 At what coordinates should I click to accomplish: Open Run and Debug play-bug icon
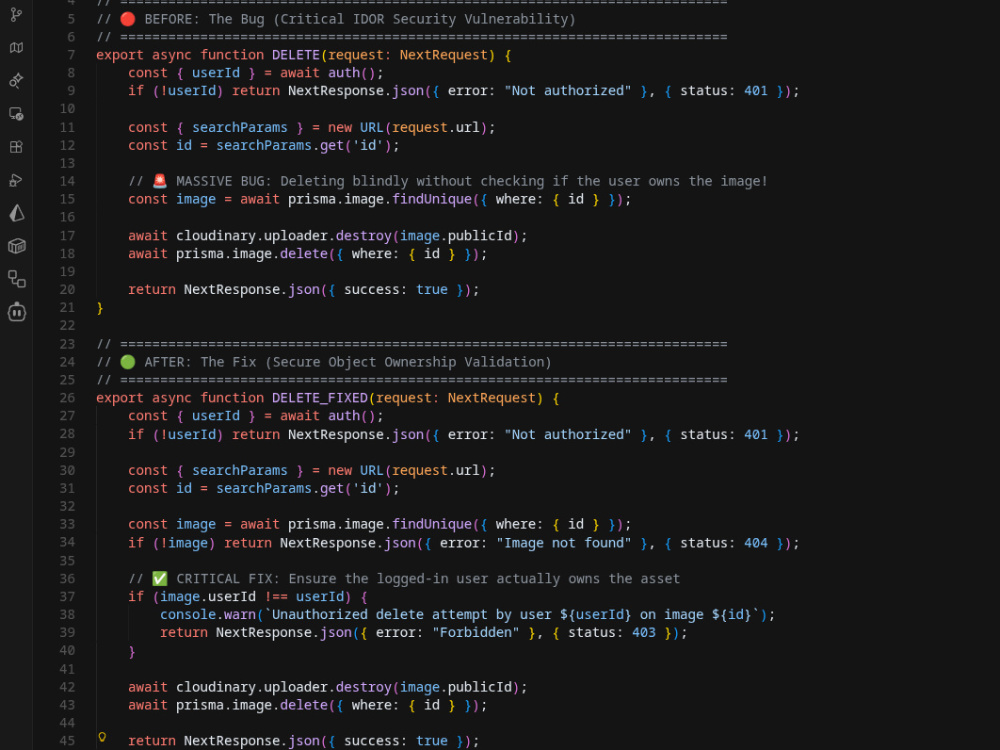[x=17, y=180]
